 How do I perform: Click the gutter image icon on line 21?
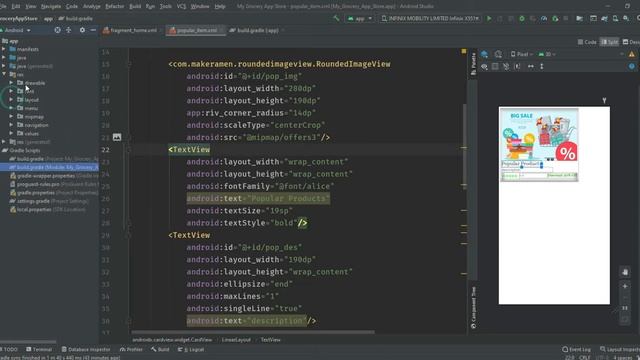tap(117, 137)
